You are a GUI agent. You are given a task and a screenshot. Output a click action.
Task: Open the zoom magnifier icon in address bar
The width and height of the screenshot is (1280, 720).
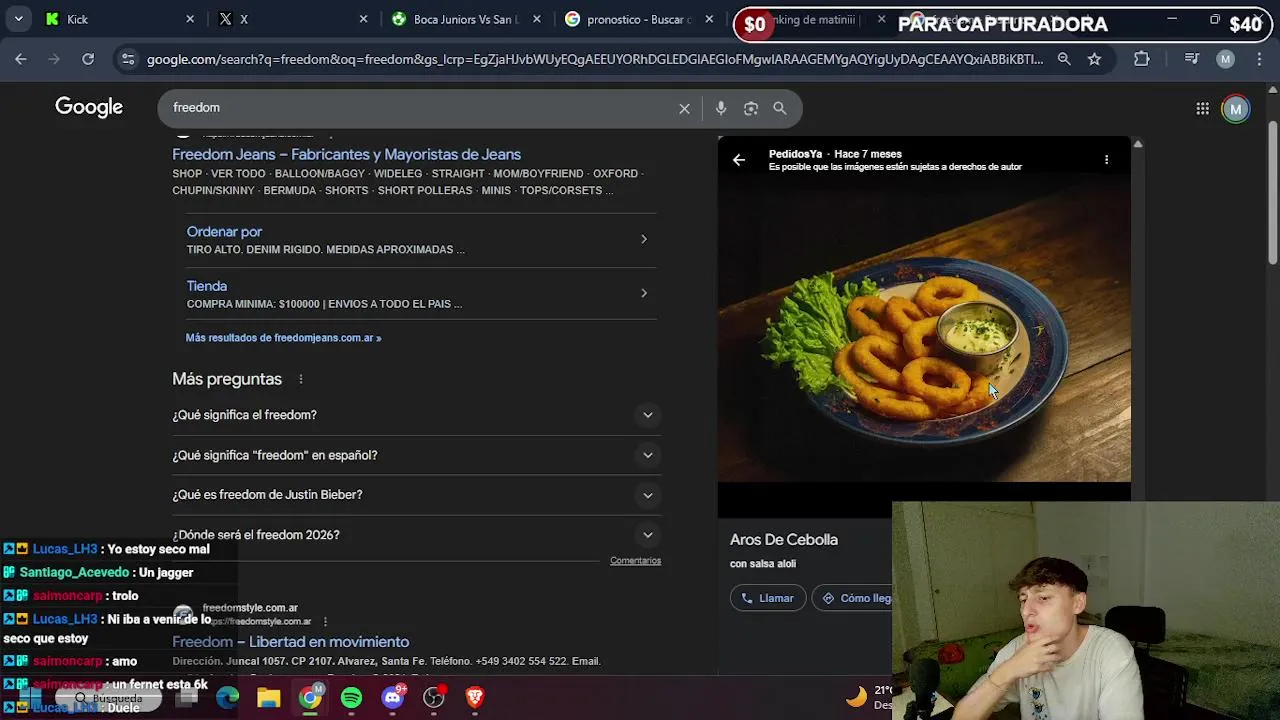(1064, 59)
